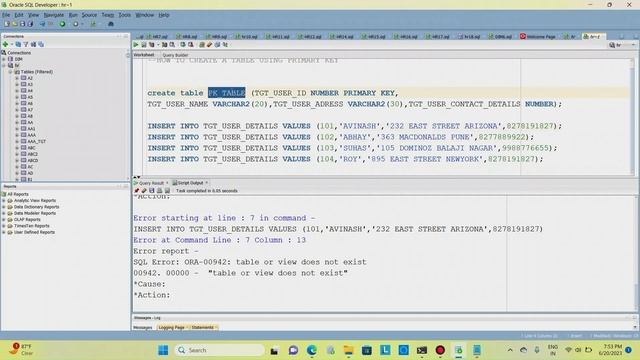Open the Terminal icon in the taskbar
This screenshot has width=640, height=360.
[422, 350]
